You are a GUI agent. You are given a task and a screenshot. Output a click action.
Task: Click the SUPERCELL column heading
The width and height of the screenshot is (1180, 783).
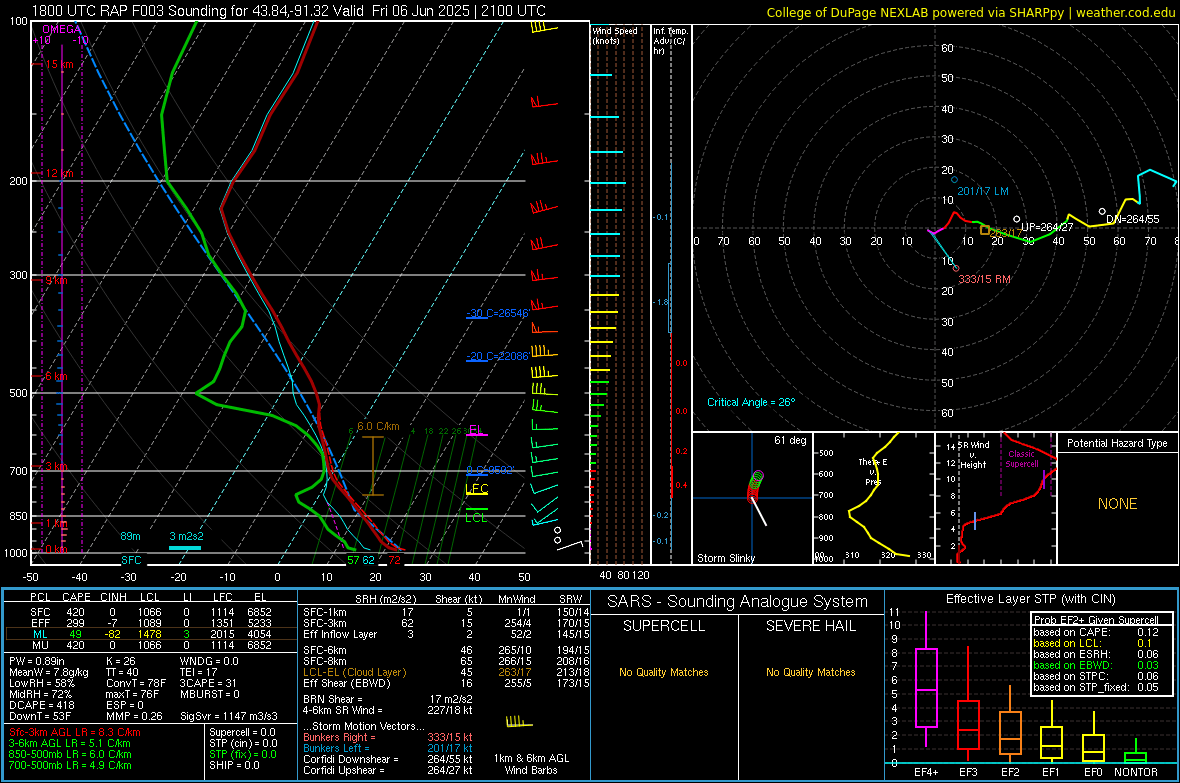664,626
